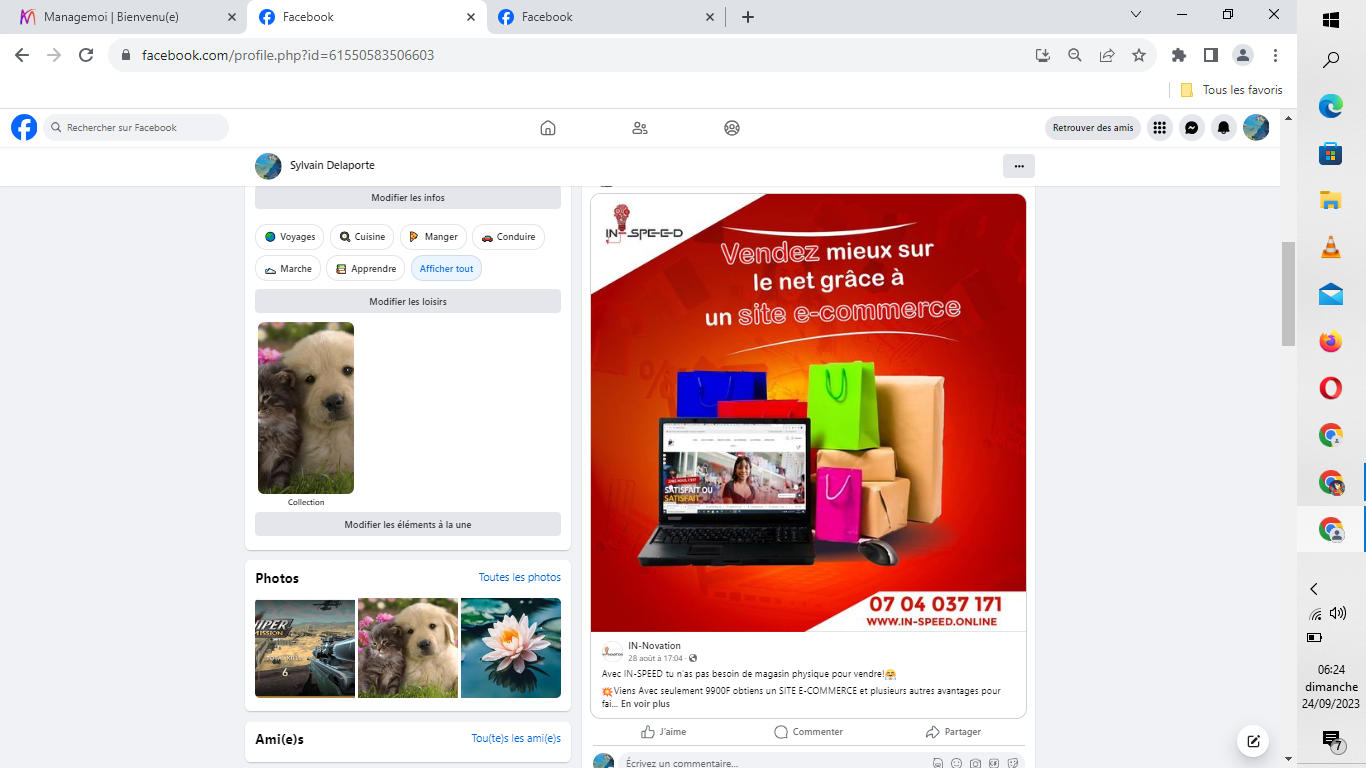Open Facebook Messenger icon in header
The width and height of the screenshot is (1366, 768).
coord(1191,128)
